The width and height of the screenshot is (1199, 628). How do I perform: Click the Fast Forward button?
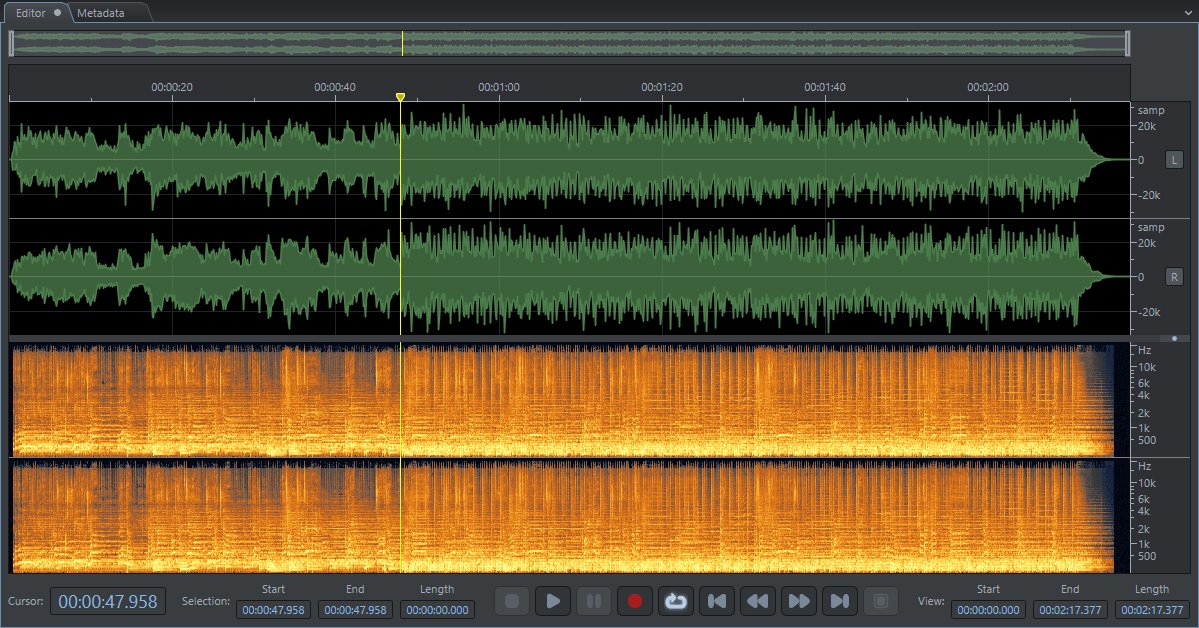(x=798, y=601)
